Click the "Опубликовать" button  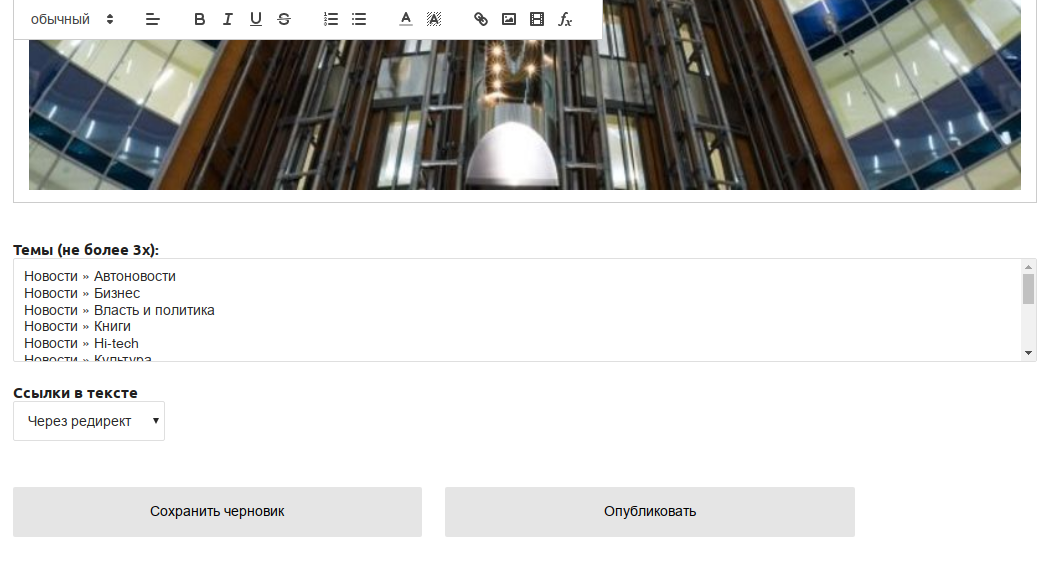(x=650, y=511)
